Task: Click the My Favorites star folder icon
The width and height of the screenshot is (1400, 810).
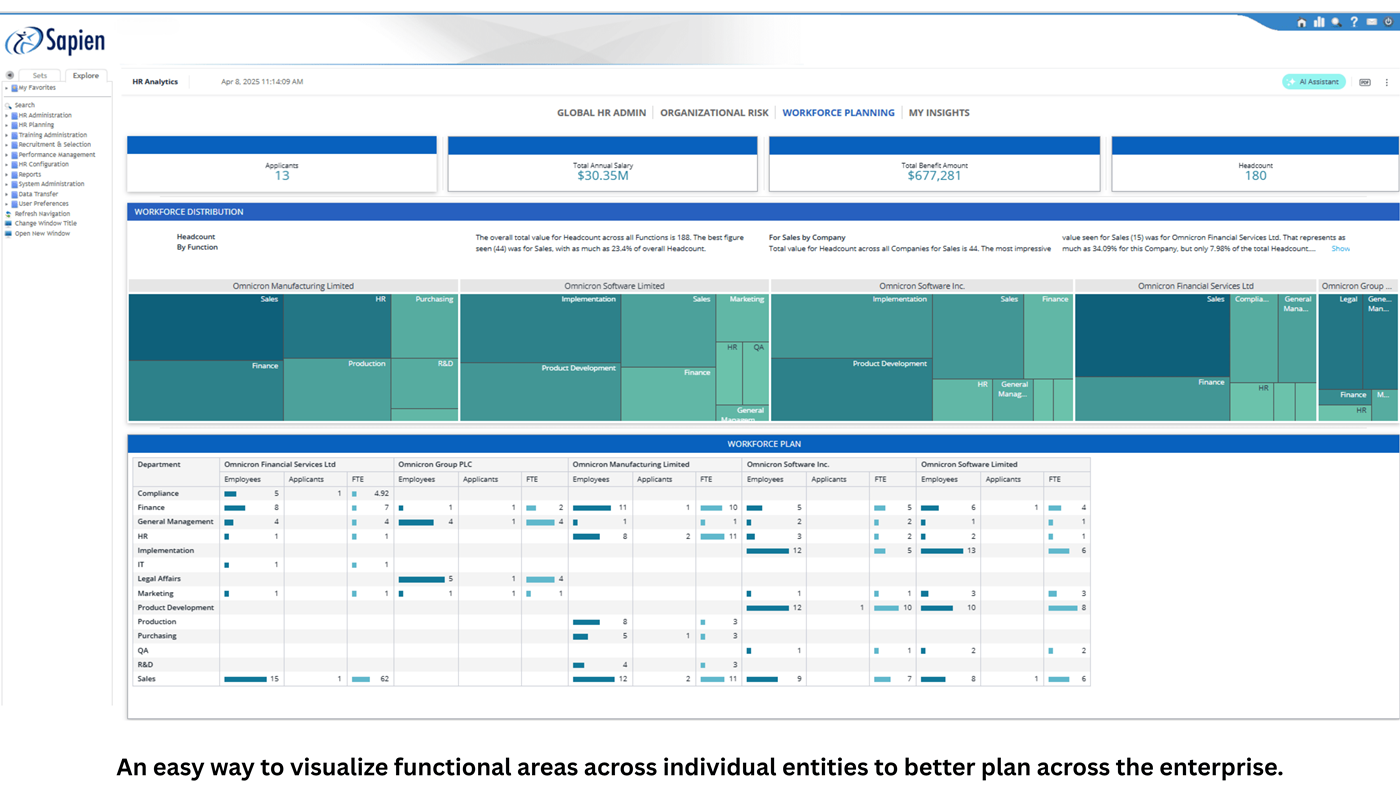Action: (14, 88)
